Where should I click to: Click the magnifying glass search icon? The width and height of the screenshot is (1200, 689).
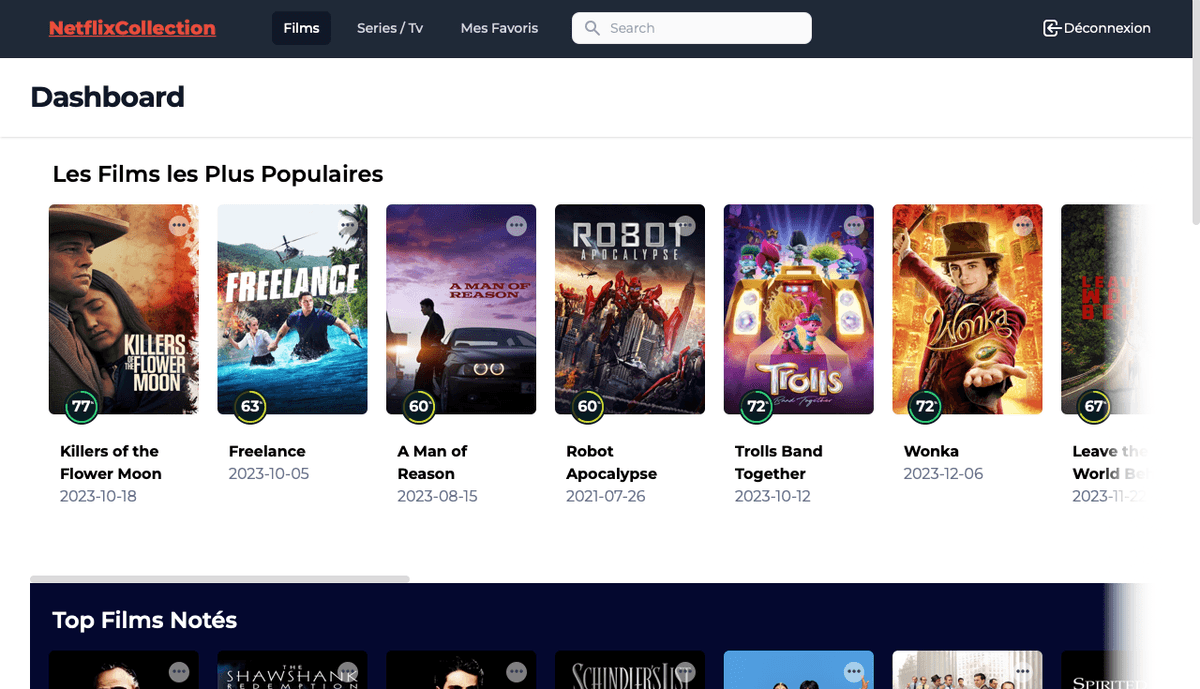(x=592, y=28)
